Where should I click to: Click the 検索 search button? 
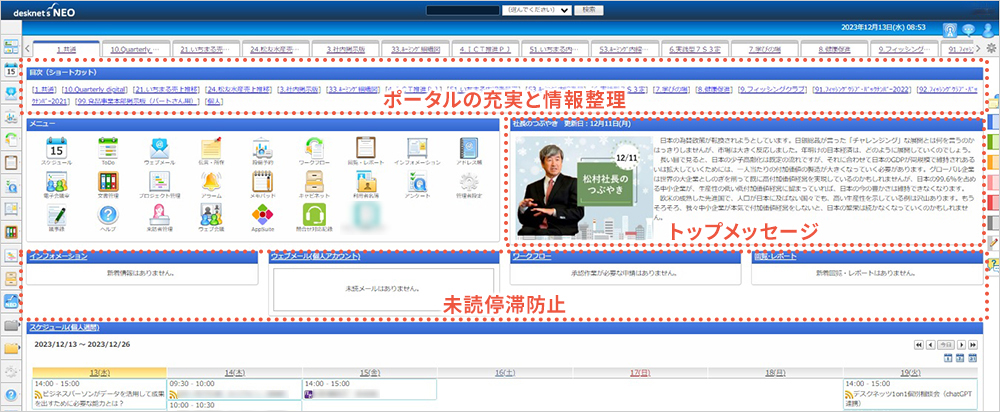(x=589, y=10)
